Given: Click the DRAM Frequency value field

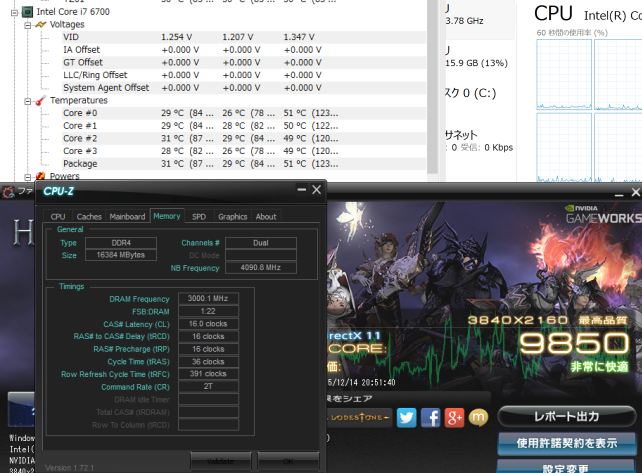Looking at the screenshot, I should coord(208,299).
